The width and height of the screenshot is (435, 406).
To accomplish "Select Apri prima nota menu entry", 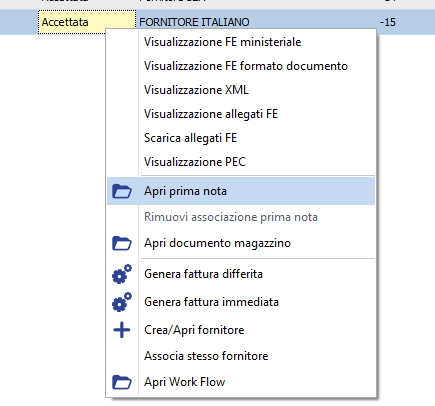I will pyautogui.click(x=241, y=191).
